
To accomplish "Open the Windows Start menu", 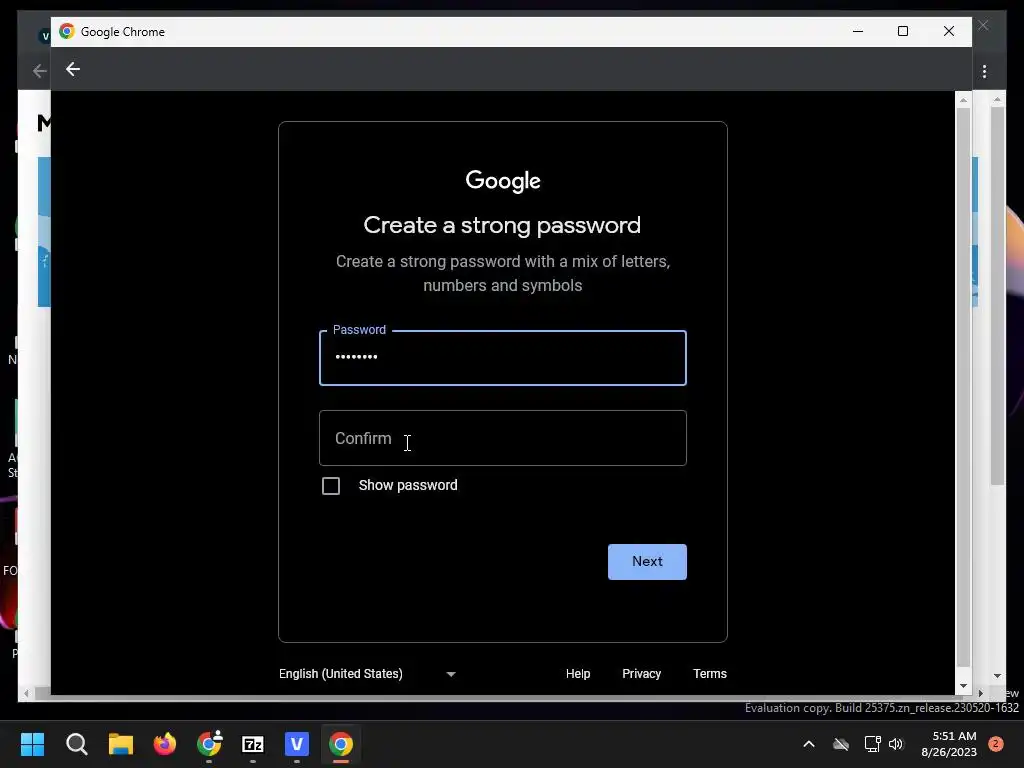I will pyautogui.click(x=32, y=744).
